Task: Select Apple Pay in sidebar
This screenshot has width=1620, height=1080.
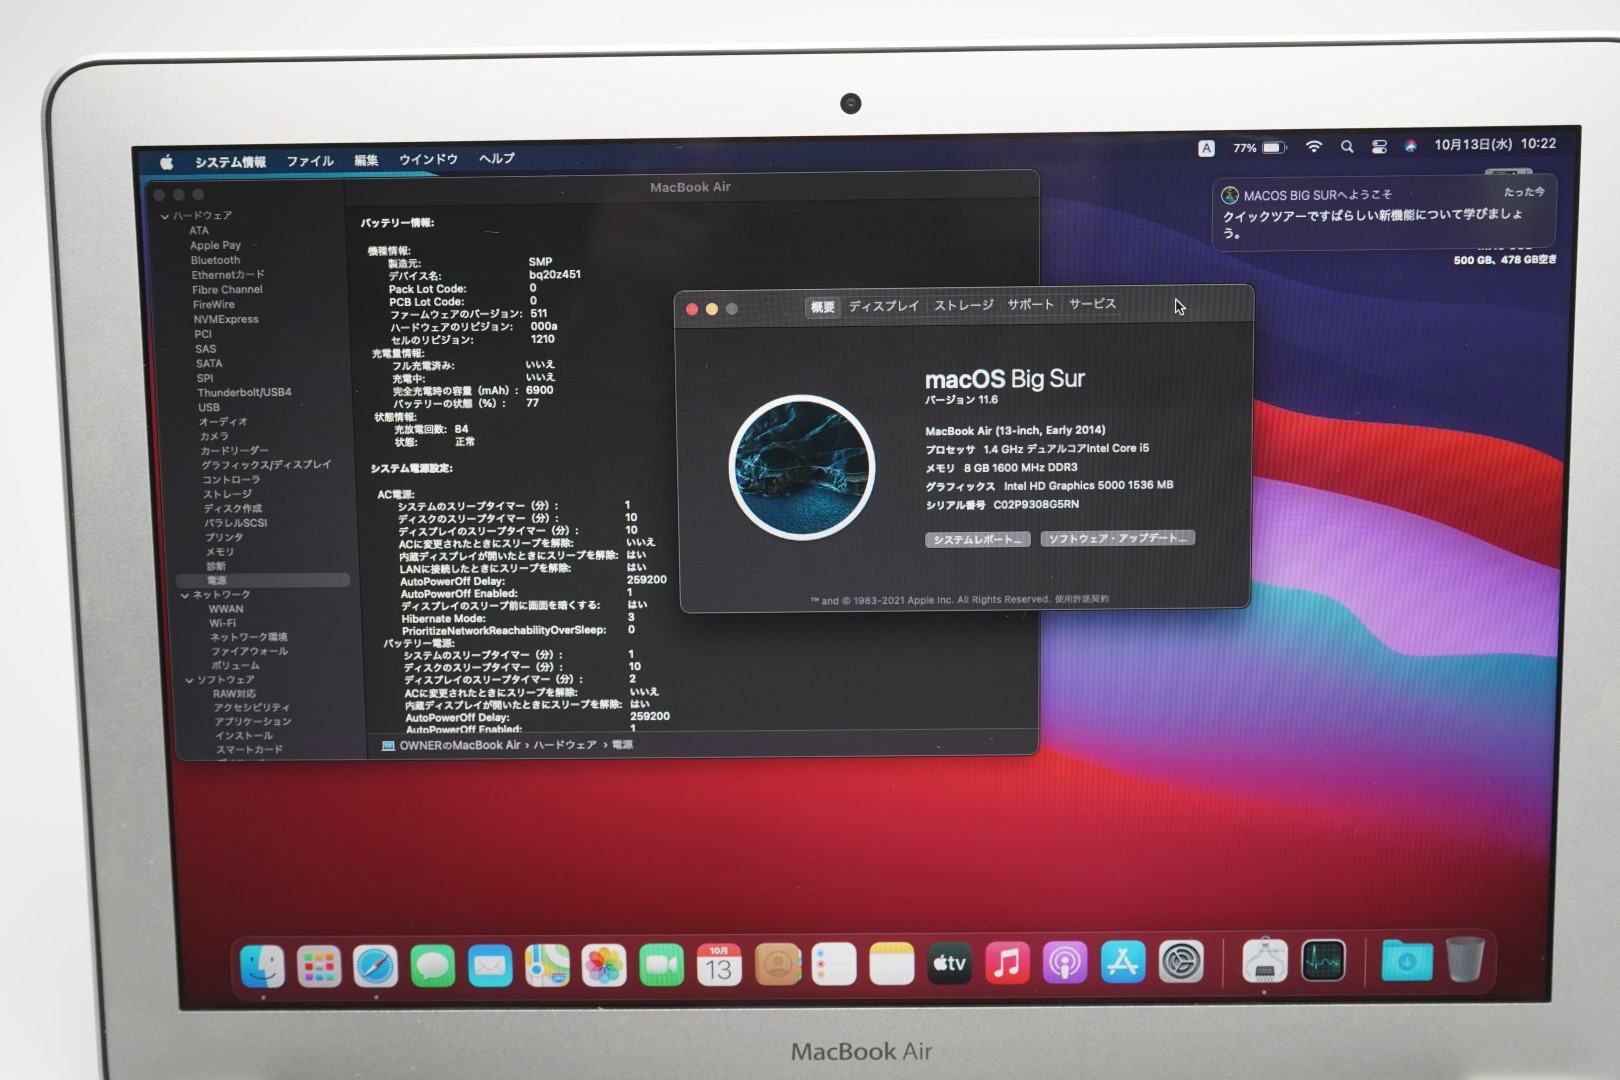Action: [215, 245]
